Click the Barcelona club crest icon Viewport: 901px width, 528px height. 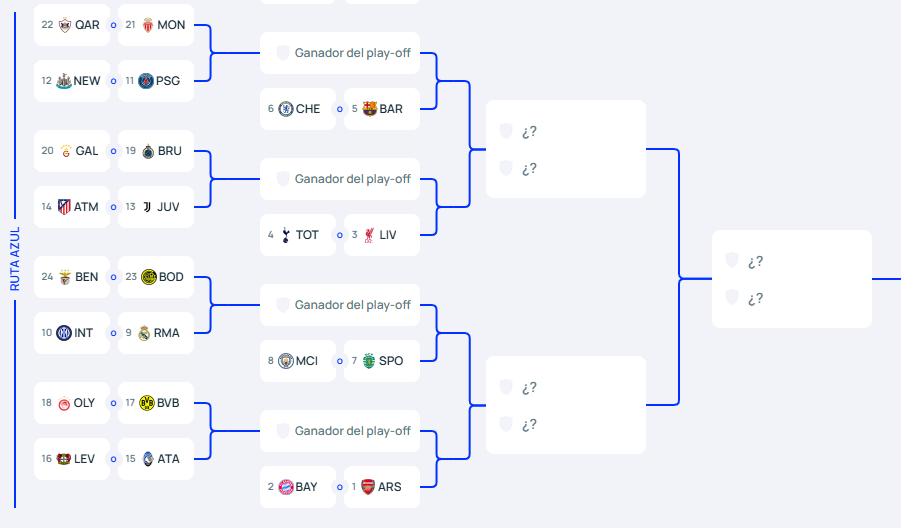370,109
